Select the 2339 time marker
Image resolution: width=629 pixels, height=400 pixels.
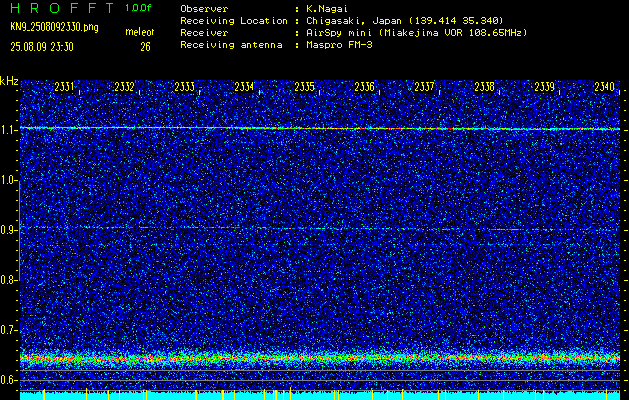(x=545, y=87)
